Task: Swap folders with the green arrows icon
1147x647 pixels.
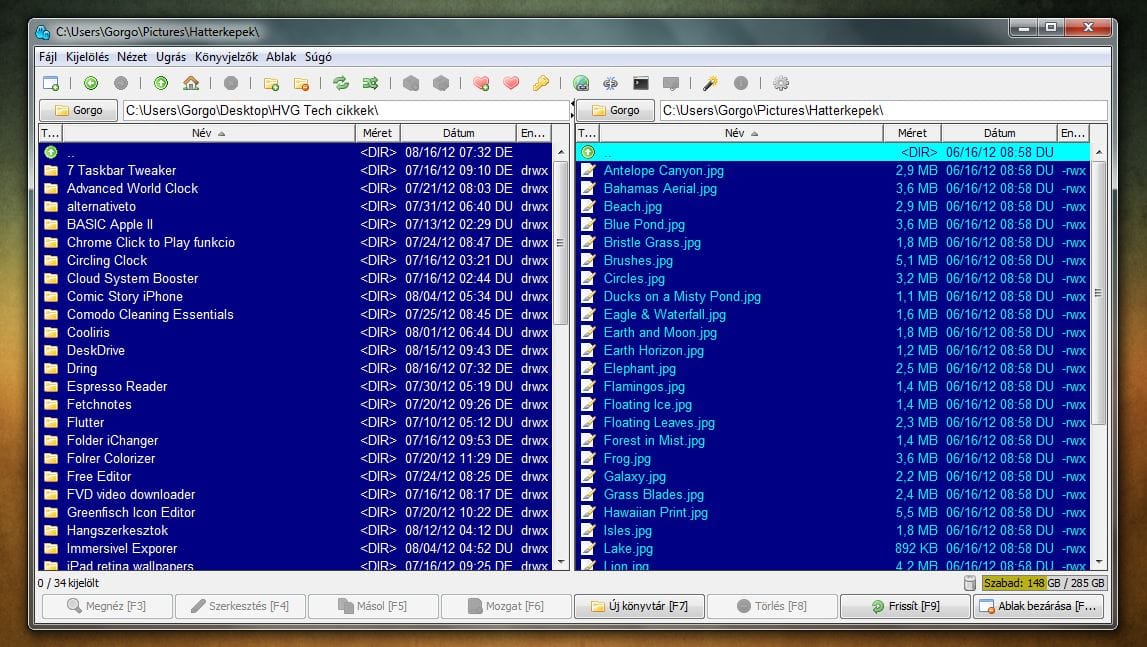Action: tap(341, 83)
